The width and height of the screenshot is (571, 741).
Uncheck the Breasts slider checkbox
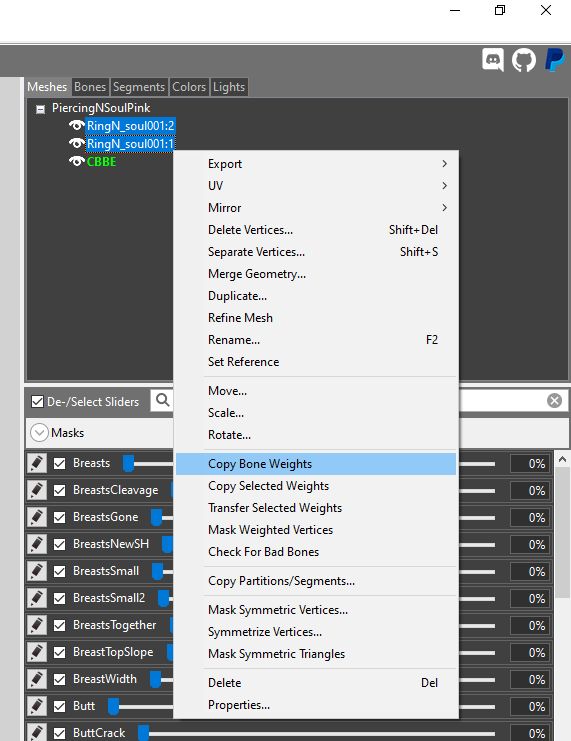pos(60,463)
